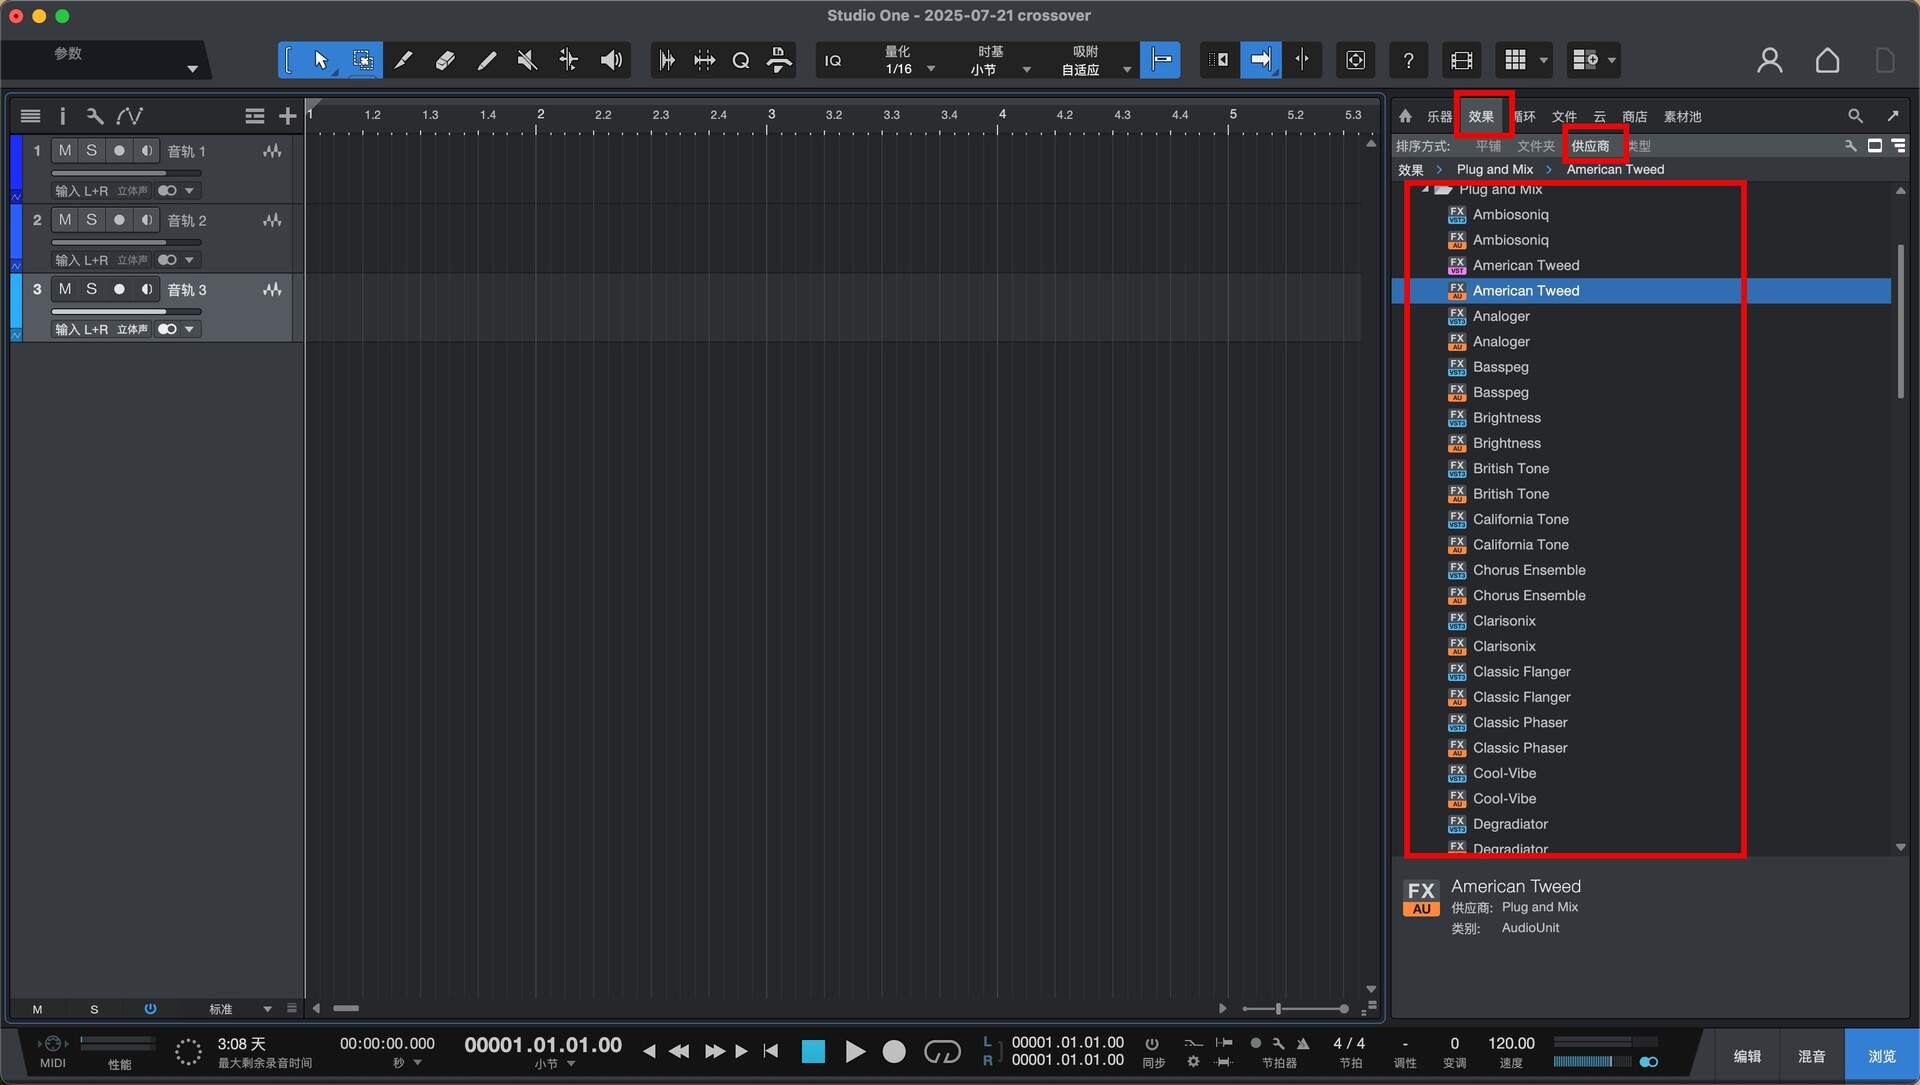
Task: Add a new track with plus
Action: click(288, 116)
